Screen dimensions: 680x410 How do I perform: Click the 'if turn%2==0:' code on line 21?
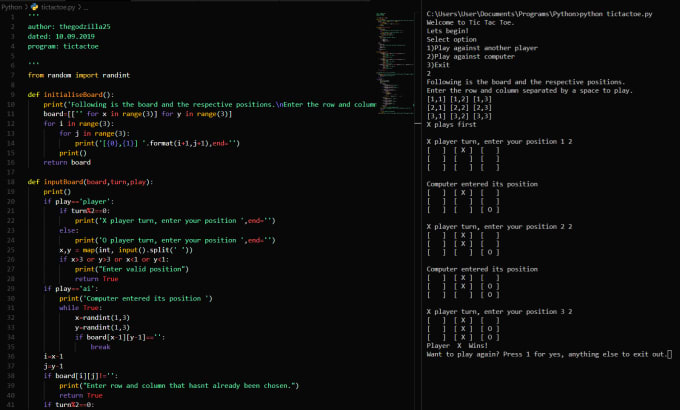(x=85, y=211)
